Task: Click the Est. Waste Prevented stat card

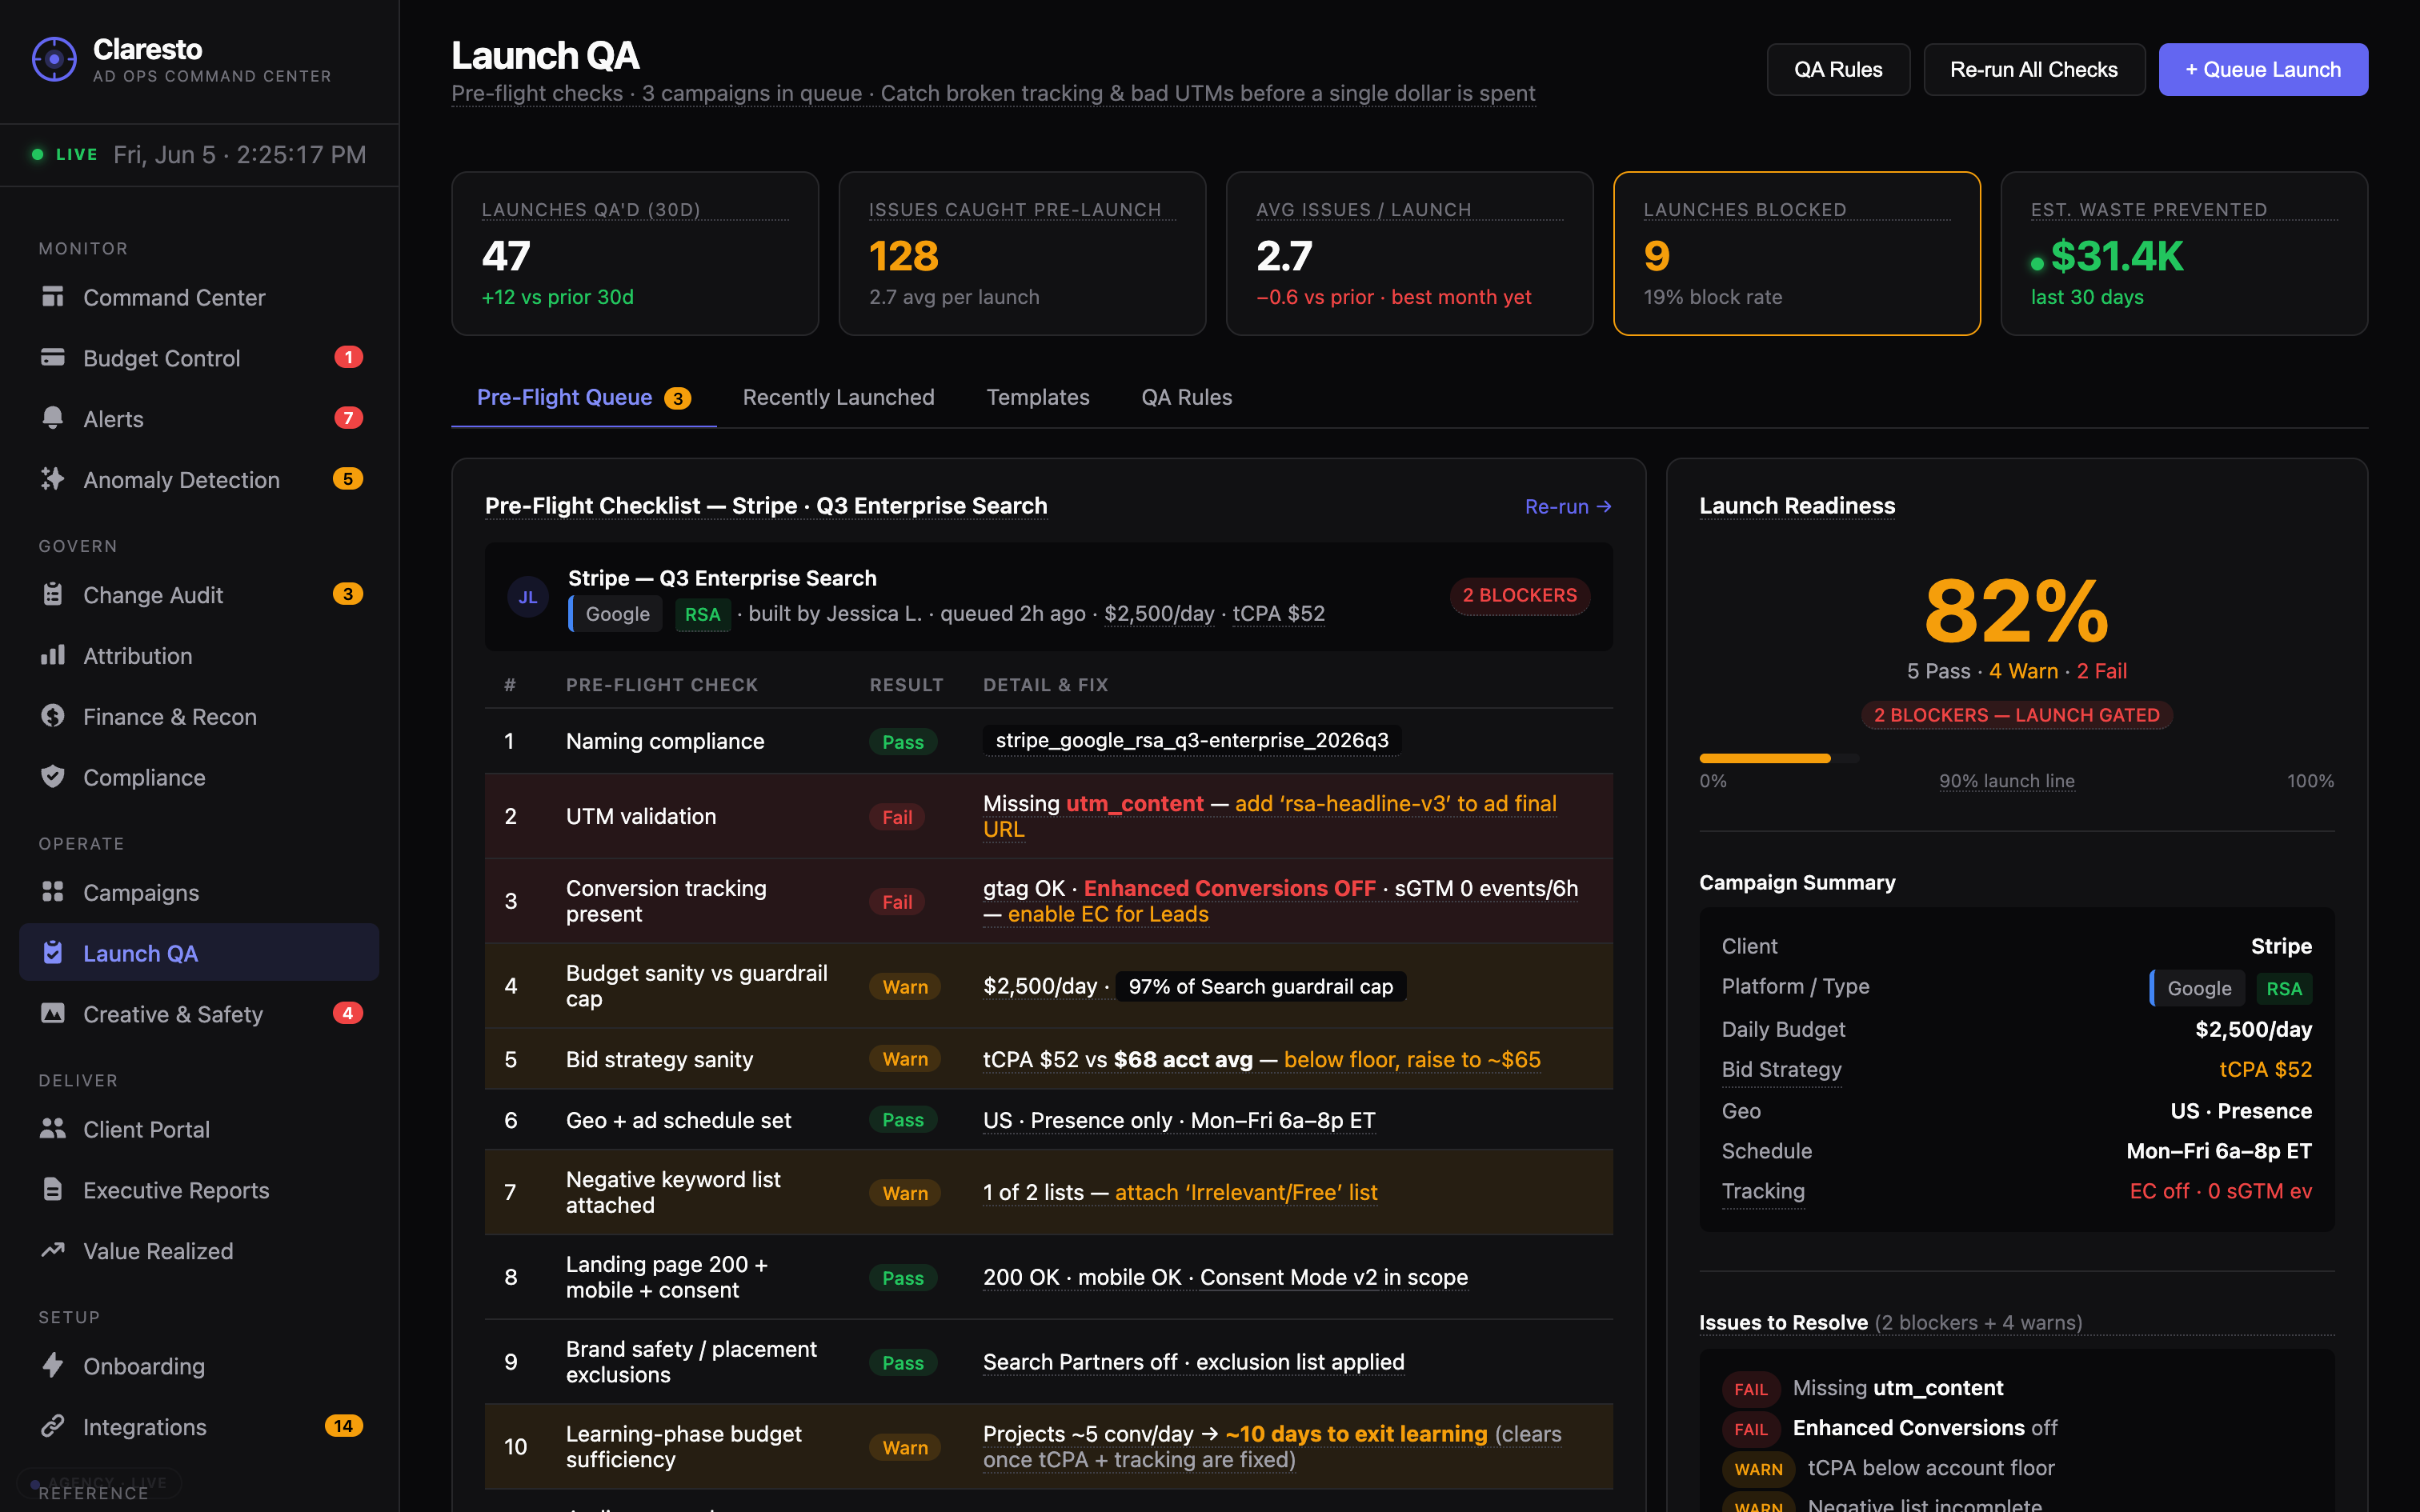Action: point(2184,254)
